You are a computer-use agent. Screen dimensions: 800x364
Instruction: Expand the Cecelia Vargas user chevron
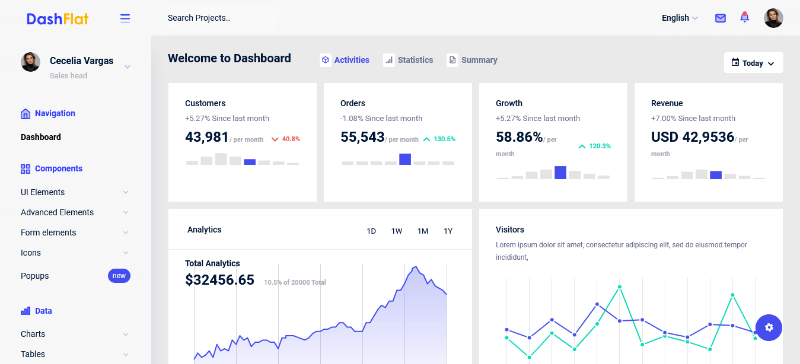pos(127,66)
